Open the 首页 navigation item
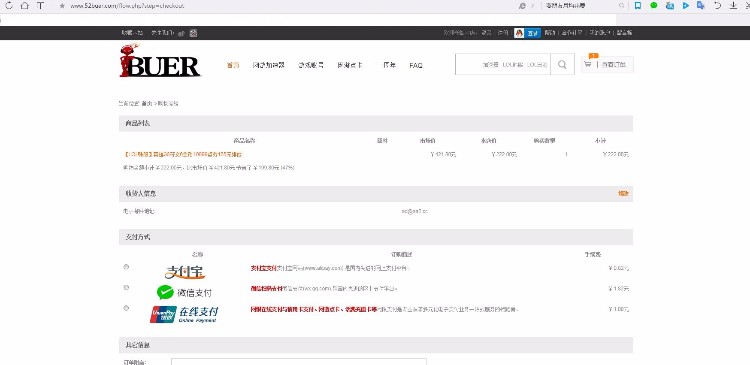This screenshot has width=750, height=365. pyautogui.click(x=233, y=65)
